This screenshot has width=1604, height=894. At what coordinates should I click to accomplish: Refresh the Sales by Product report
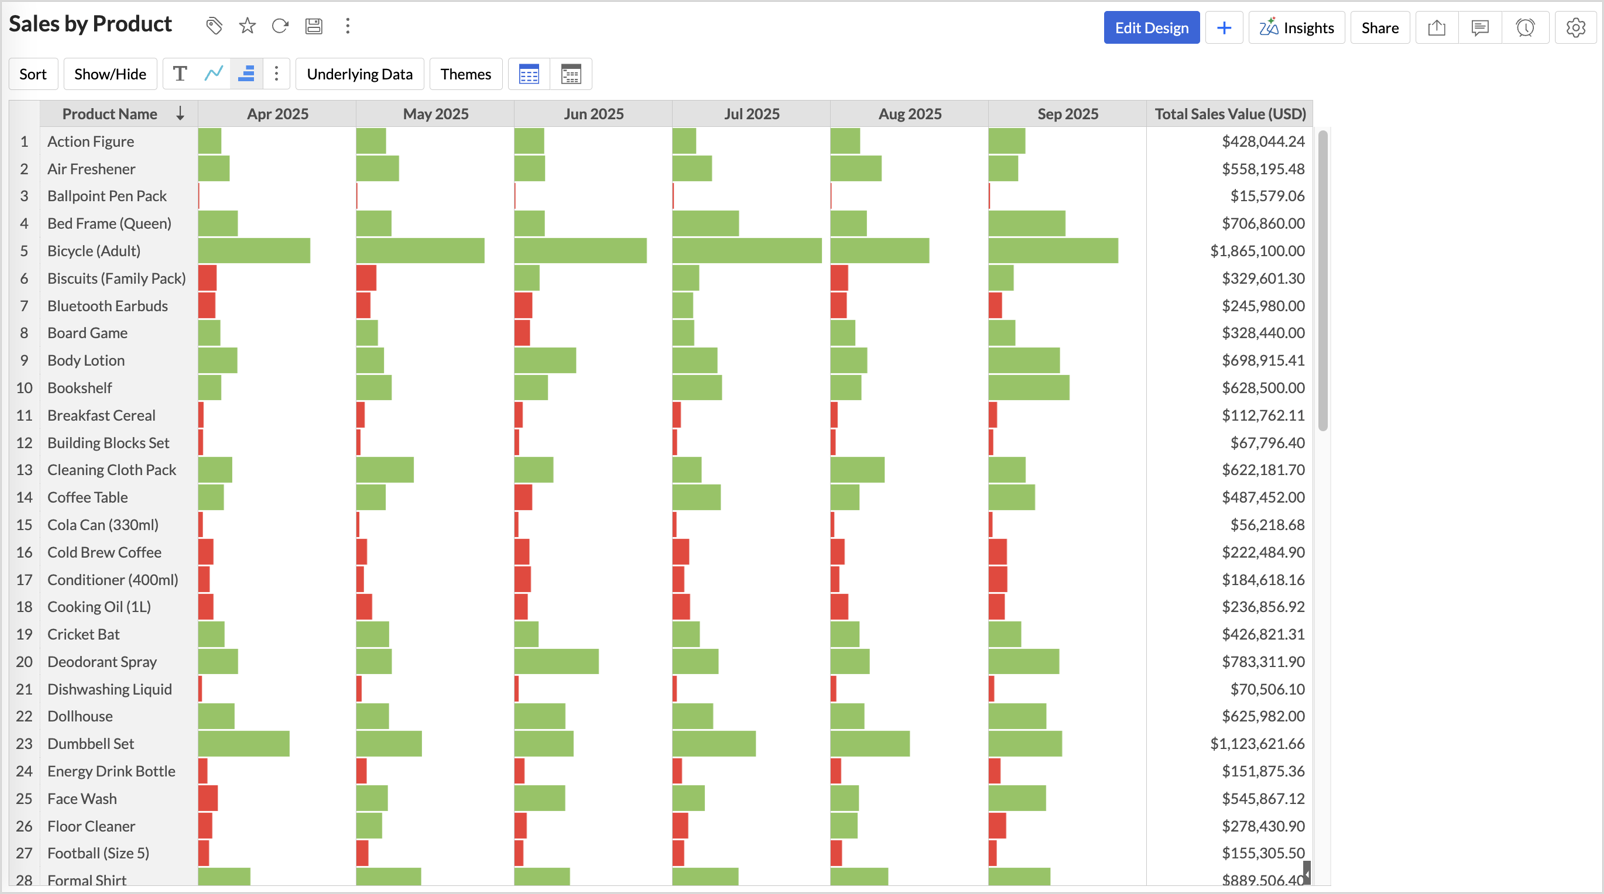[280, 26]
